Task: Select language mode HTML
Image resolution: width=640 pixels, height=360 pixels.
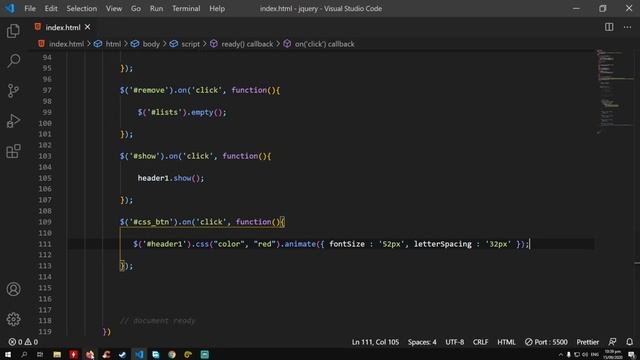Action: (x=506, y=342)
